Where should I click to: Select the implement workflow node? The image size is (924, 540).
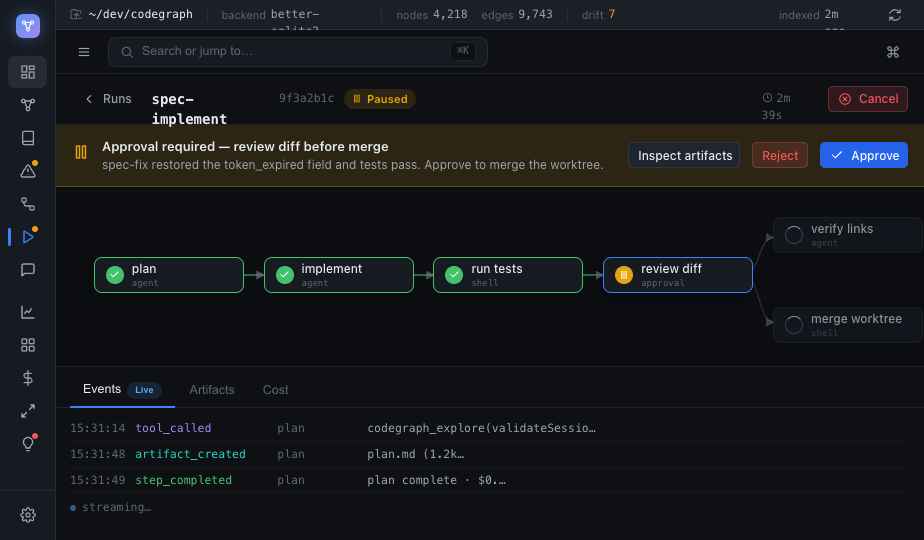pos(339,275)
